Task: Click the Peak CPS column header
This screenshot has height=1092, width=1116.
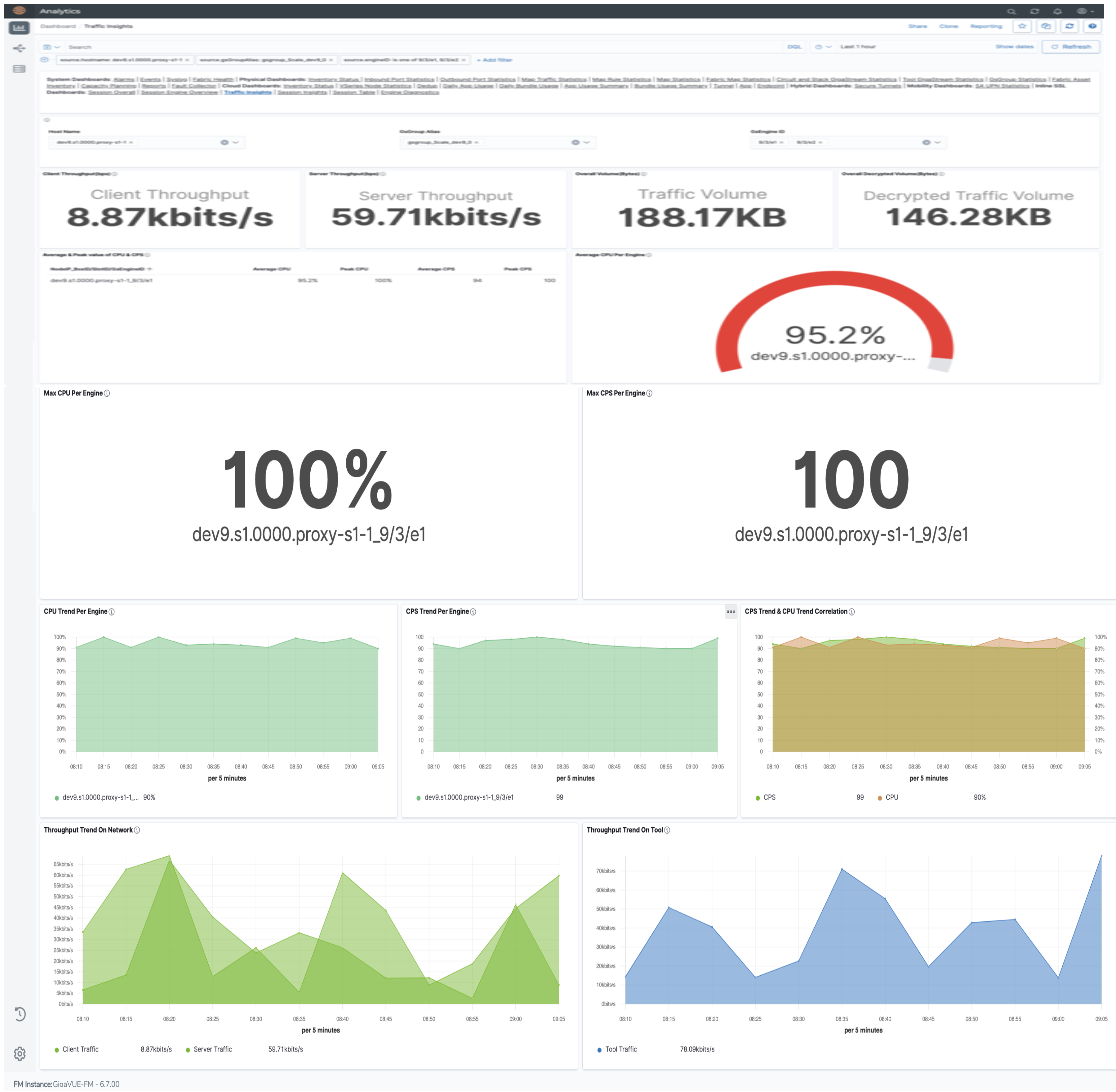Action: (x=517, y=269)
